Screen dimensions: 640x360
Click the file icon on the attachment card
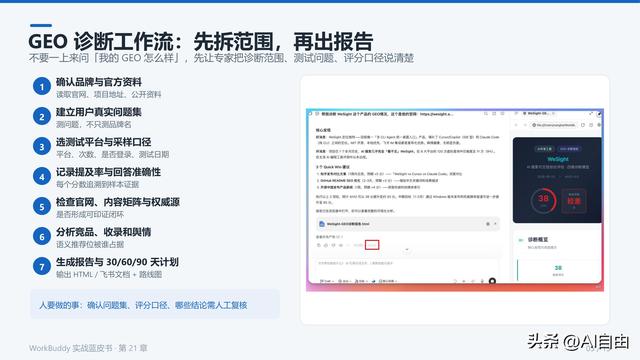[x=322, y=224]
